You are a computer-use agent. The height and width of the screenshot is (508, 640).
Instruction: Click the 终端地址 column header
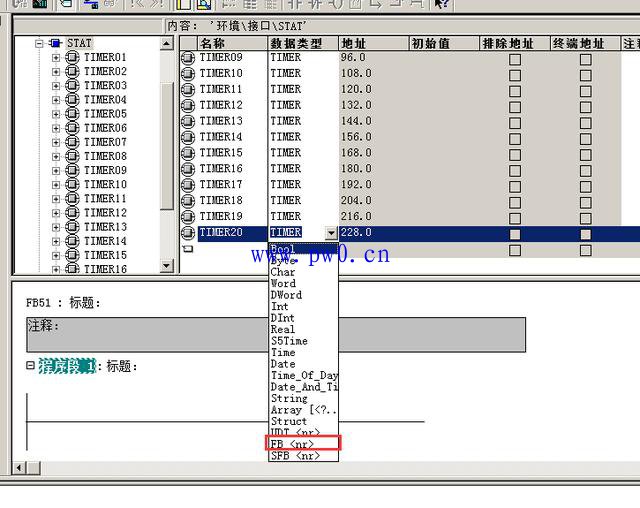pyautogui.click(x=585, y=43)
